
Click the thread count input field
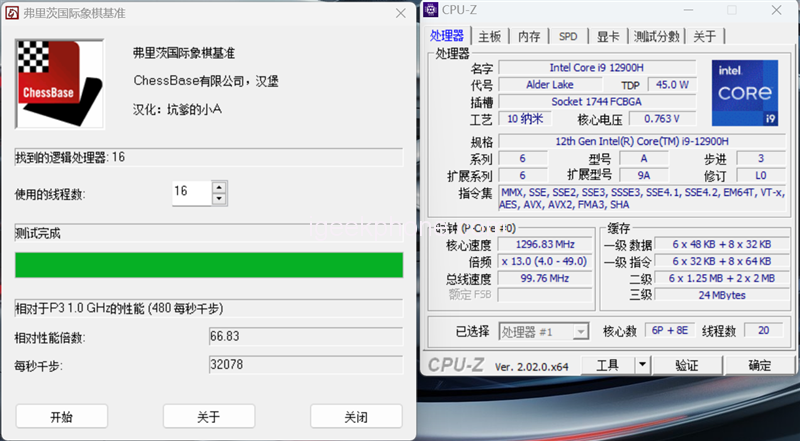coord(190,192)
